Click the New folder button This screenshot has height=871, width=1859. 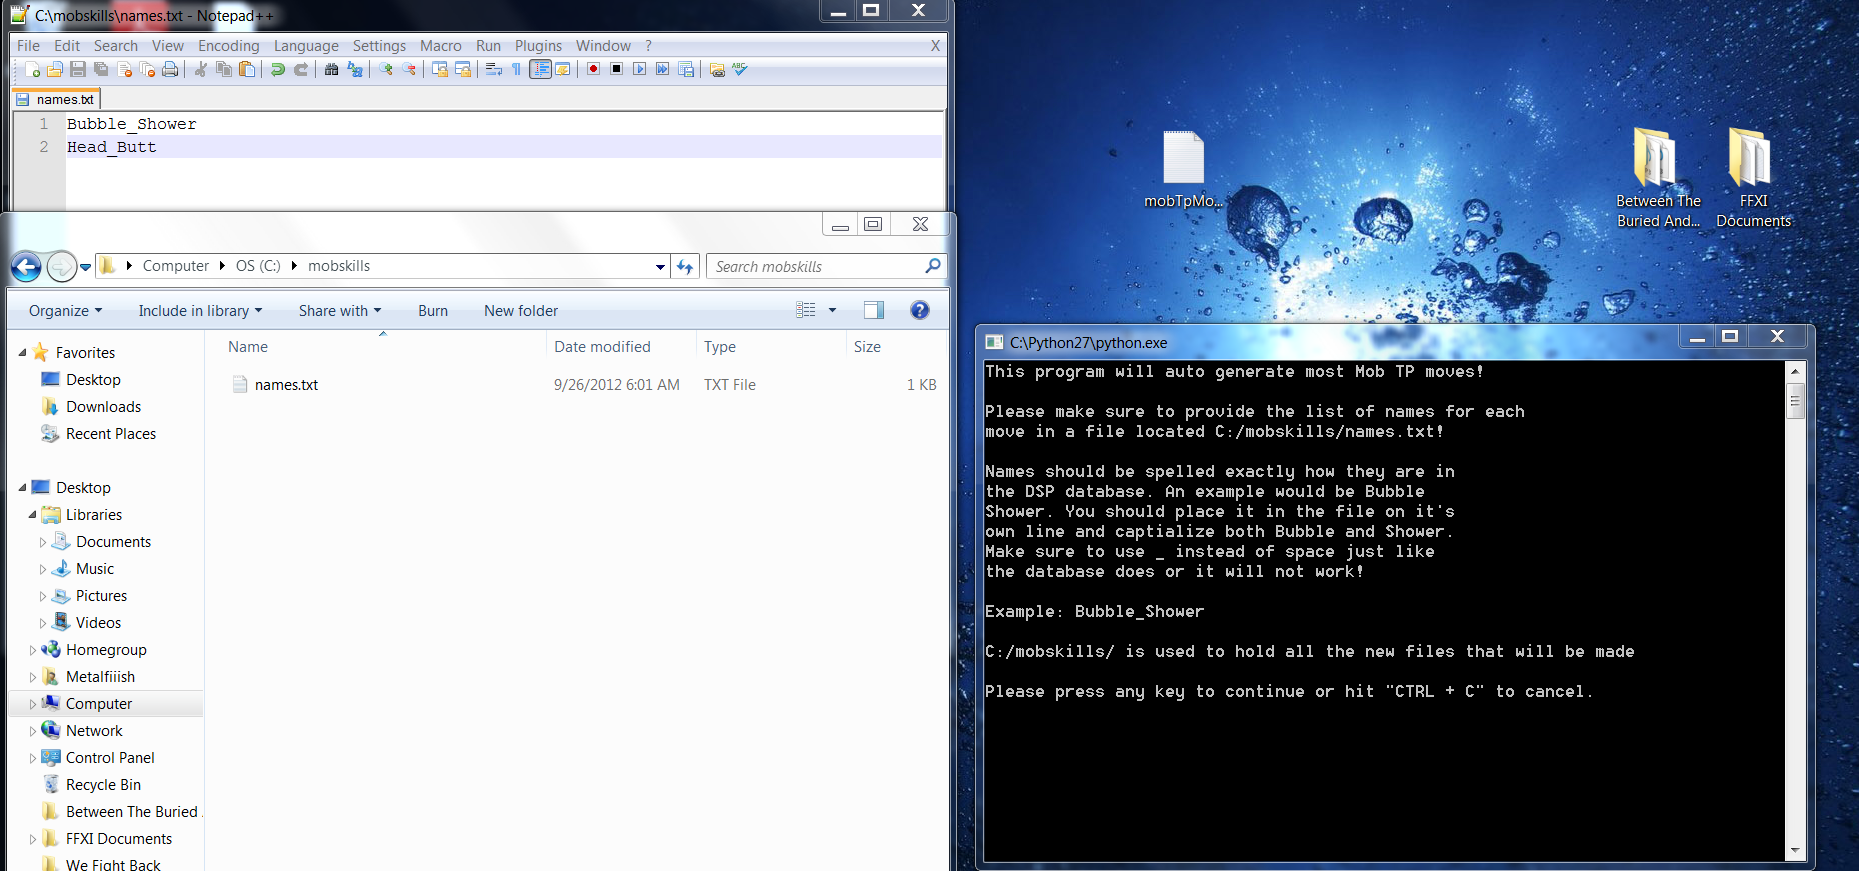[521, 311]
